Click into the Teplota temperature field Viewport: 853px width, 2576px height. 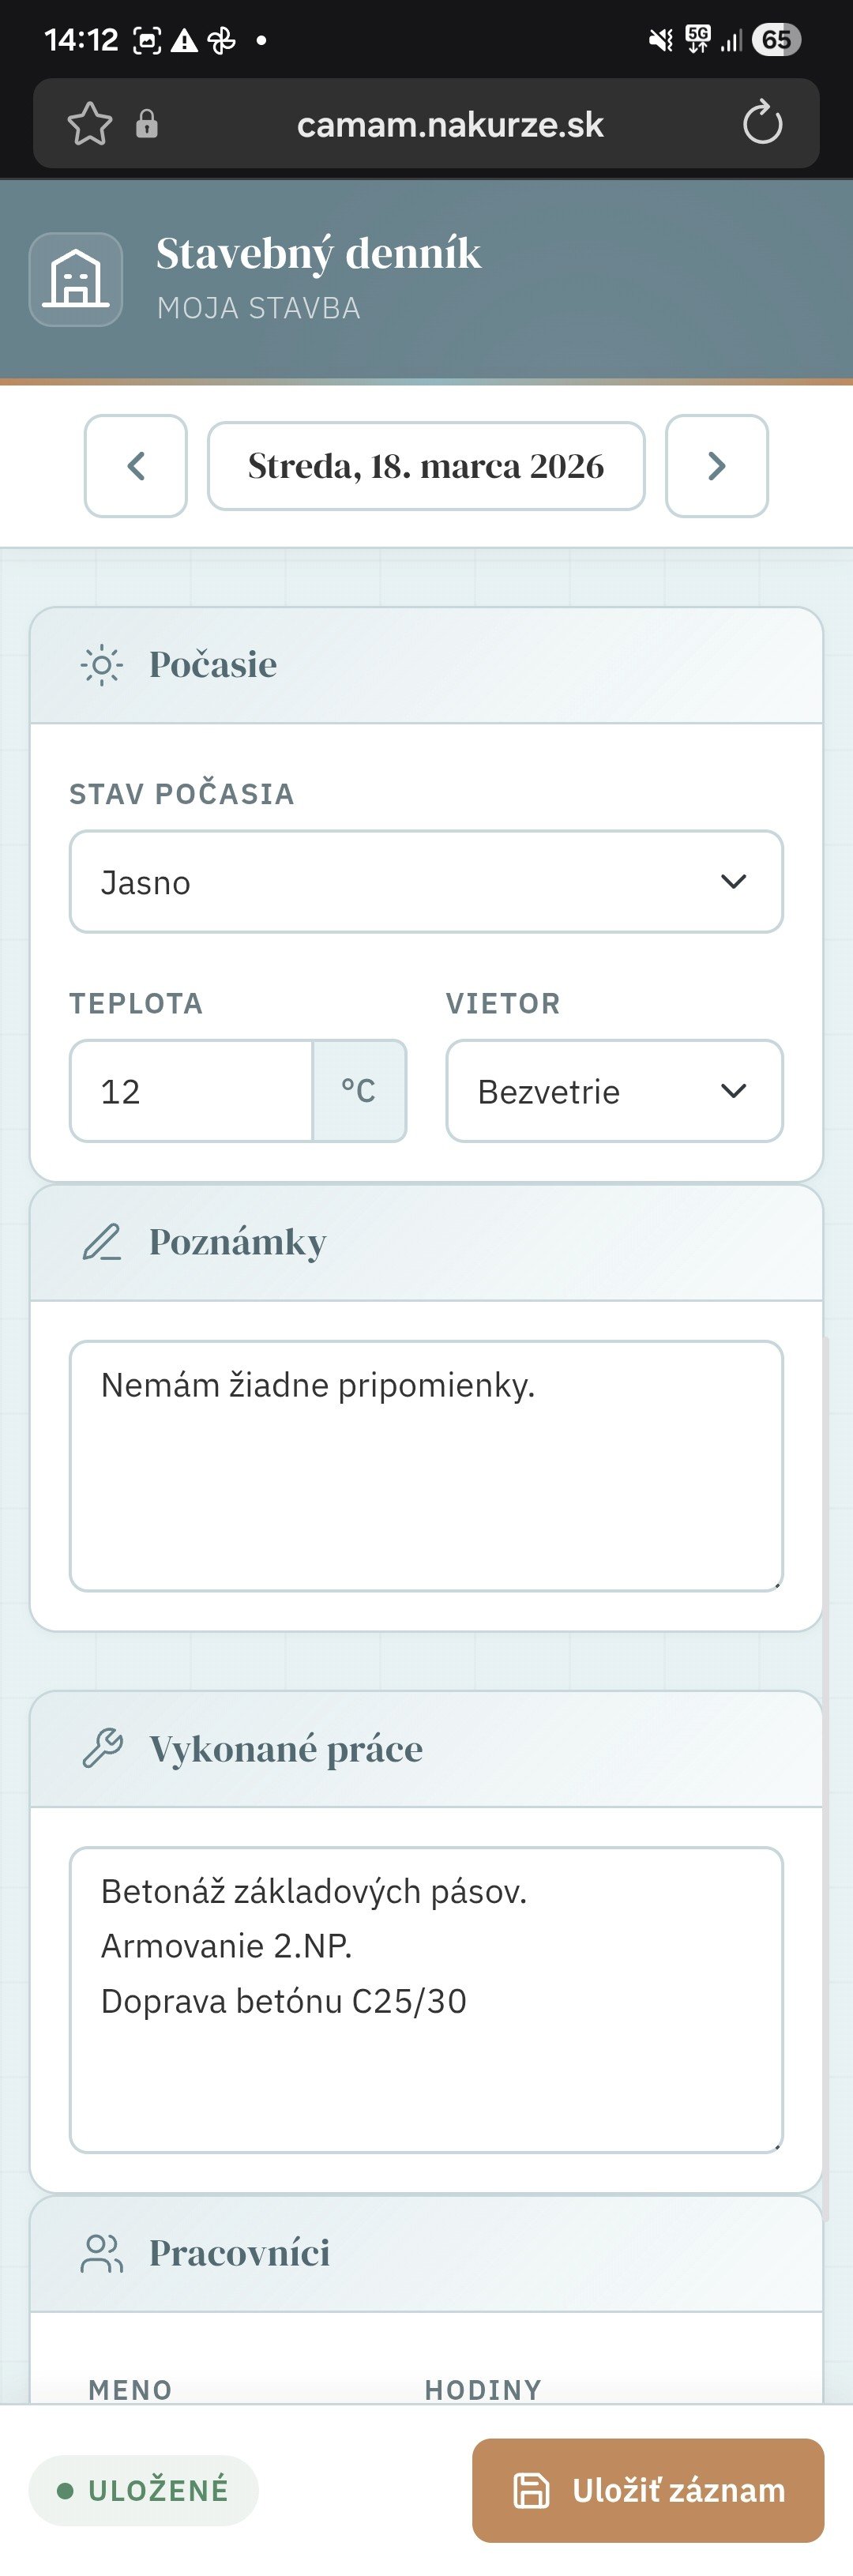(191, 1091)
